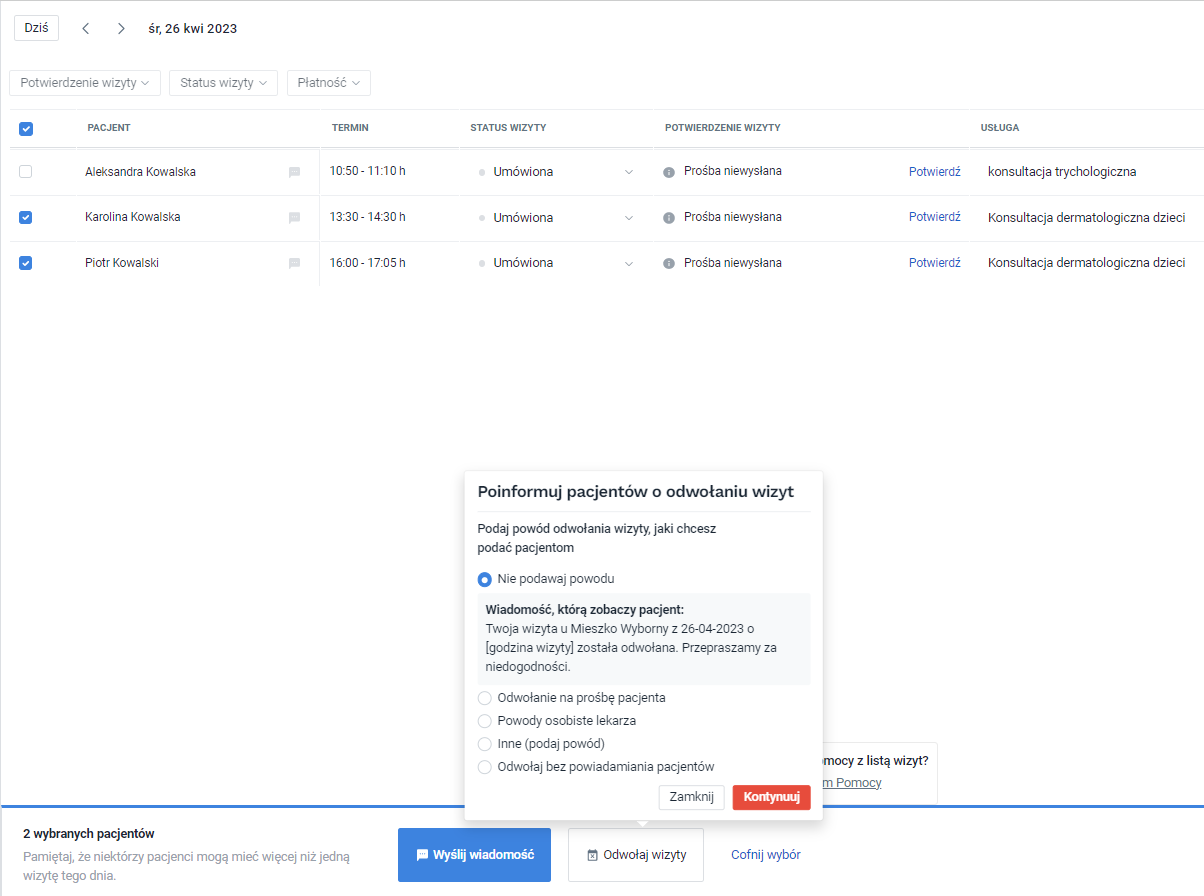Check Aleksandra Kowalska's selection checkbox
1204x896 pixels.
point(25,171)
